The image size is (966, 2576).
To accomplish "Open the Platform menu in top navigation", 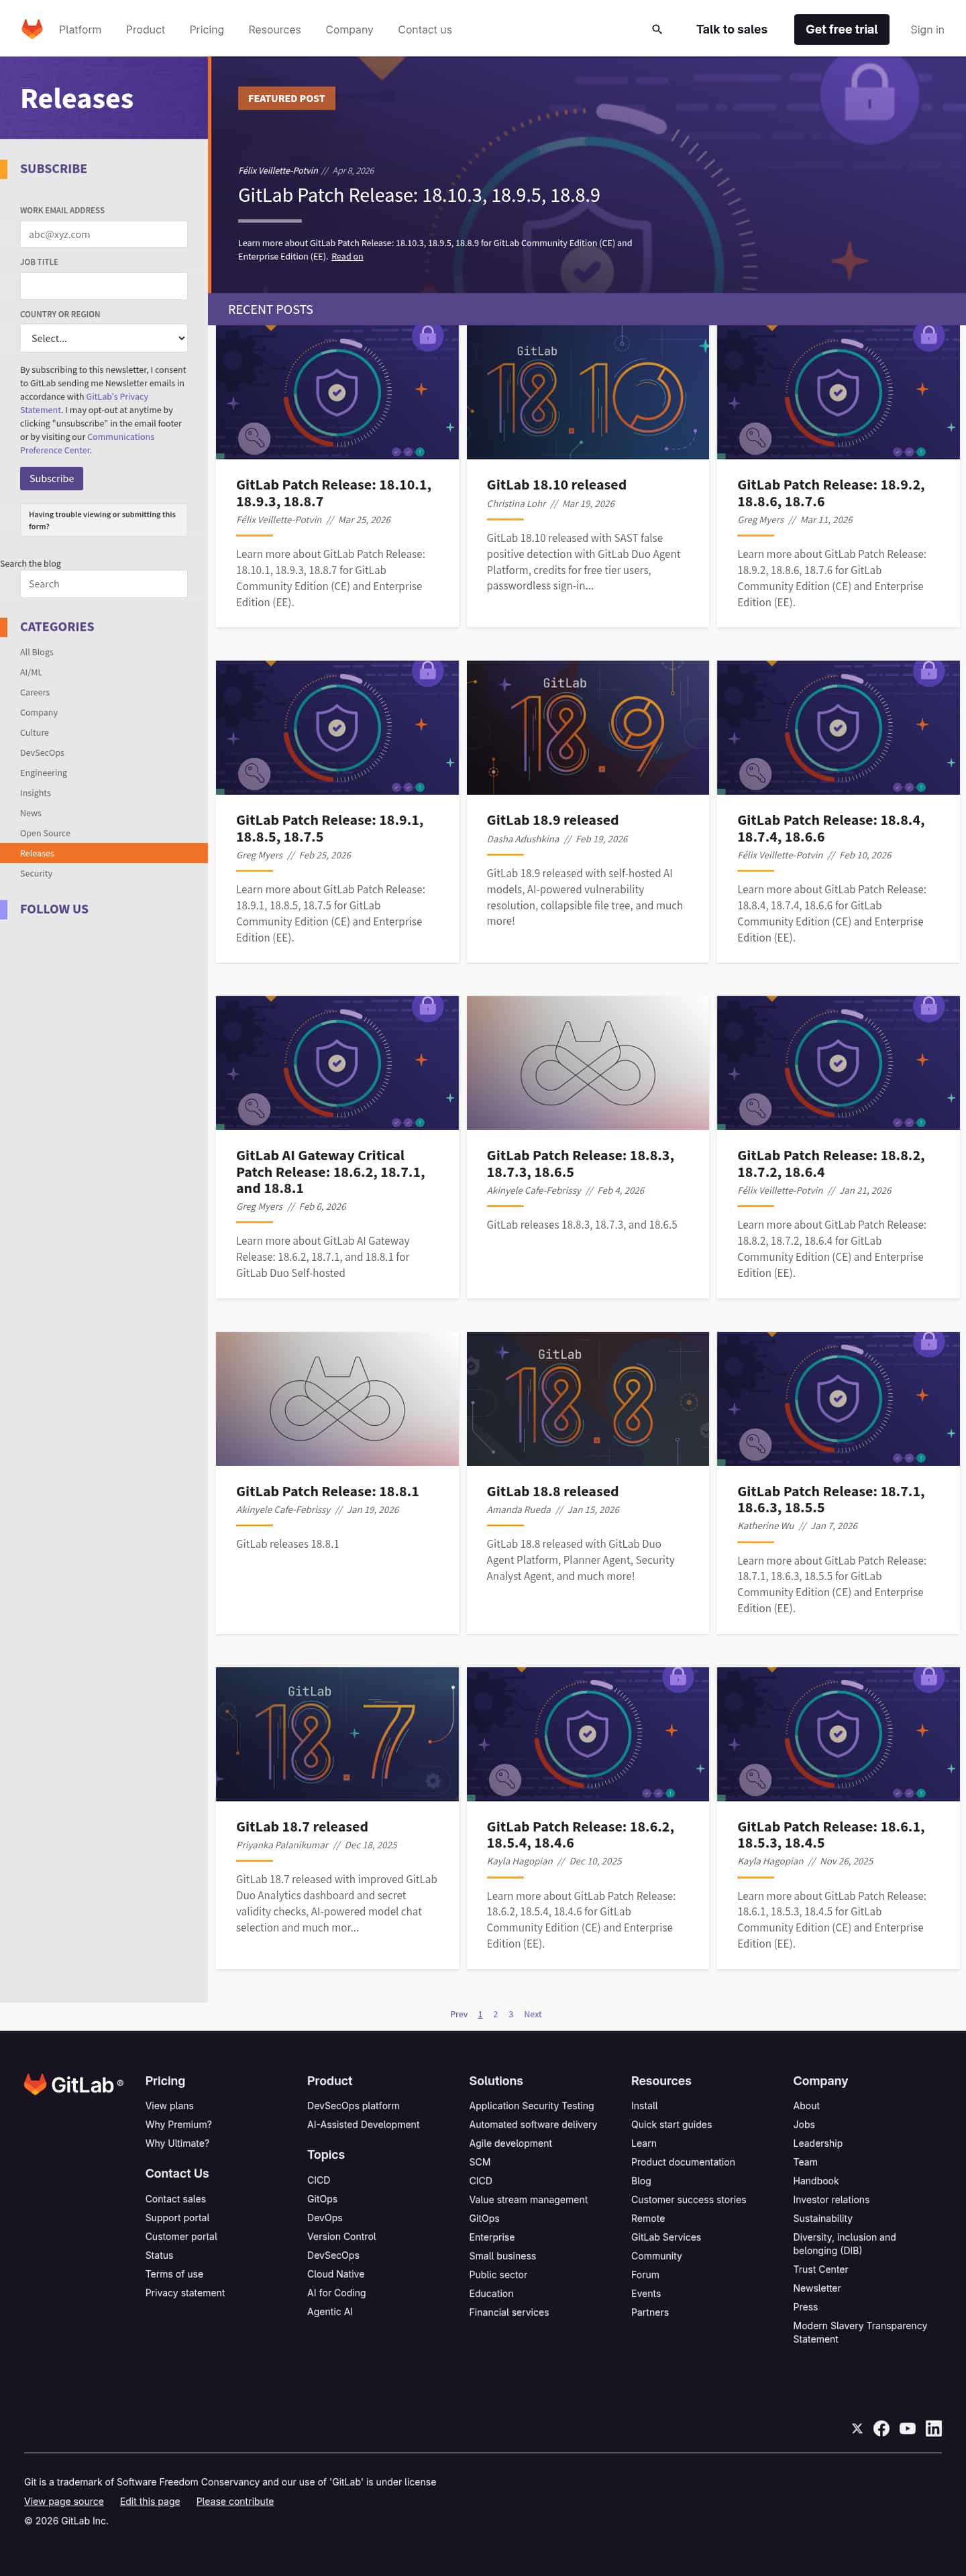I will [80, 29].
